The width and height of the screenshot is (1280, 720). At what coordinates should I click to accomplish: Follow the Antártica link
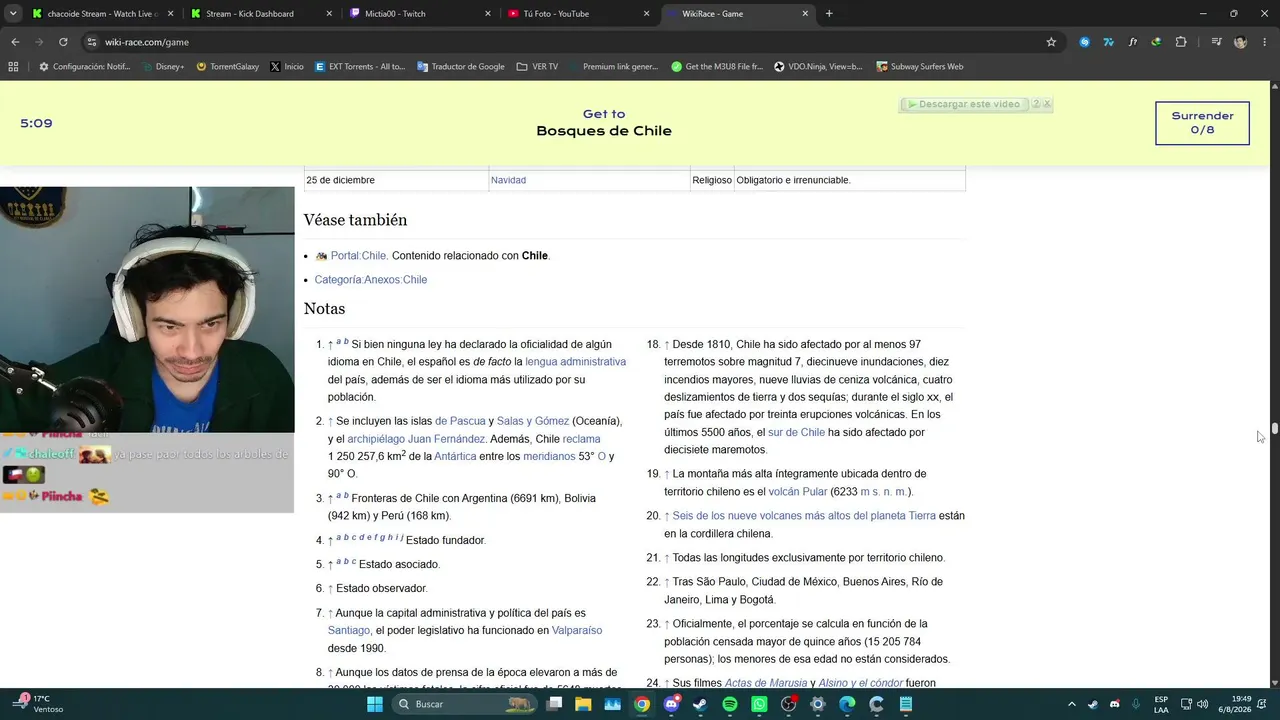pos(455,456)
